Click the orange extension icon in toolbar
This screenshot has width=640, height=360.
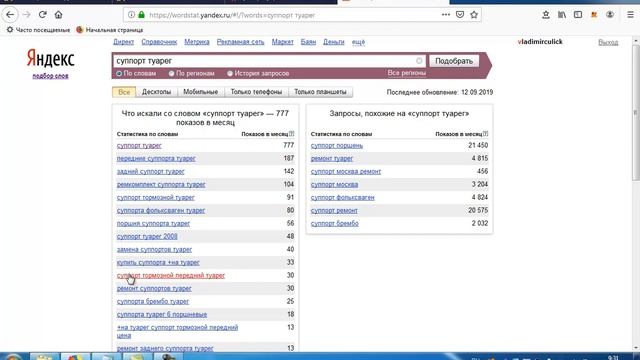click(594, 15)
